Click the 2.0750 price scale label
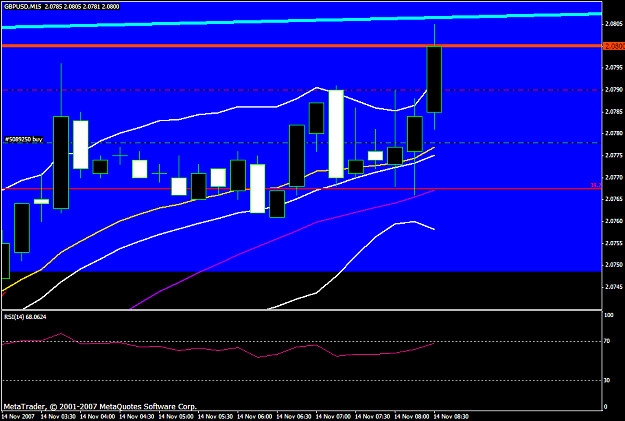625x421 pixels. click(614, 265)
